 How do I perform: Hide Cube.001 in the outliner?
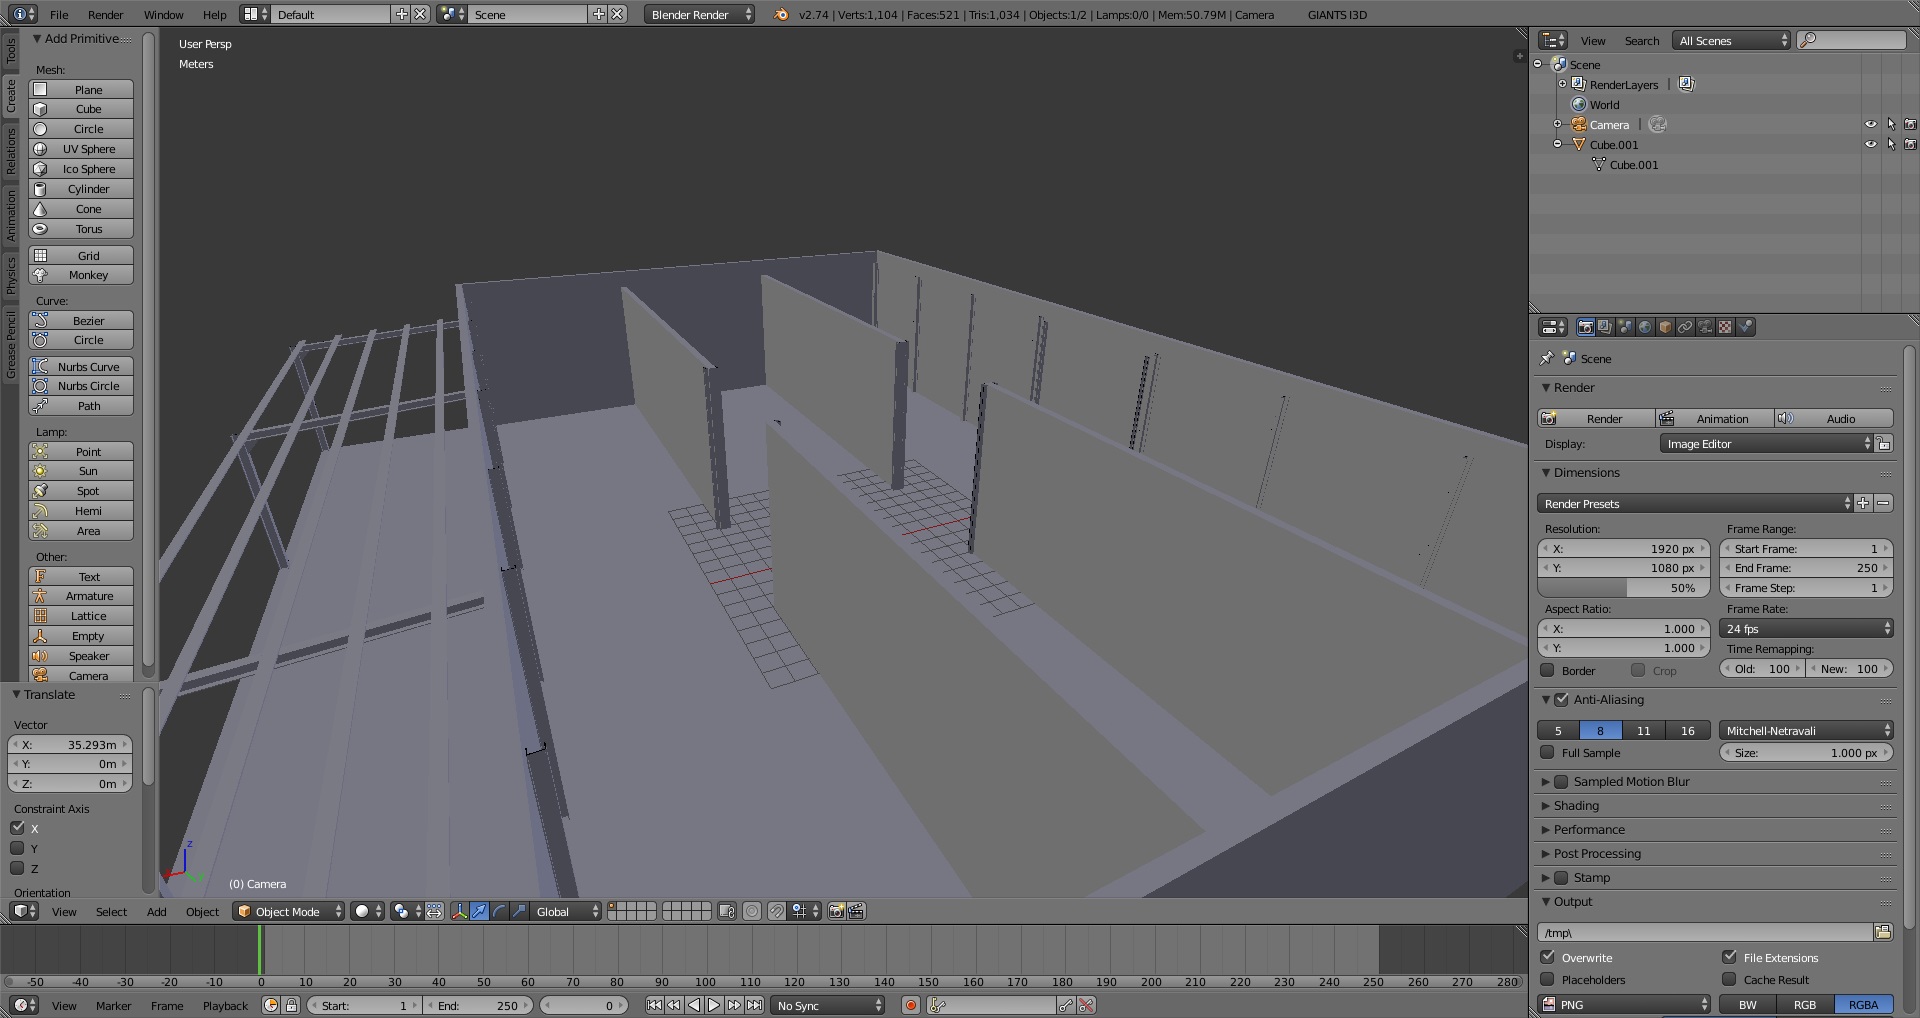pos(1870,145)
